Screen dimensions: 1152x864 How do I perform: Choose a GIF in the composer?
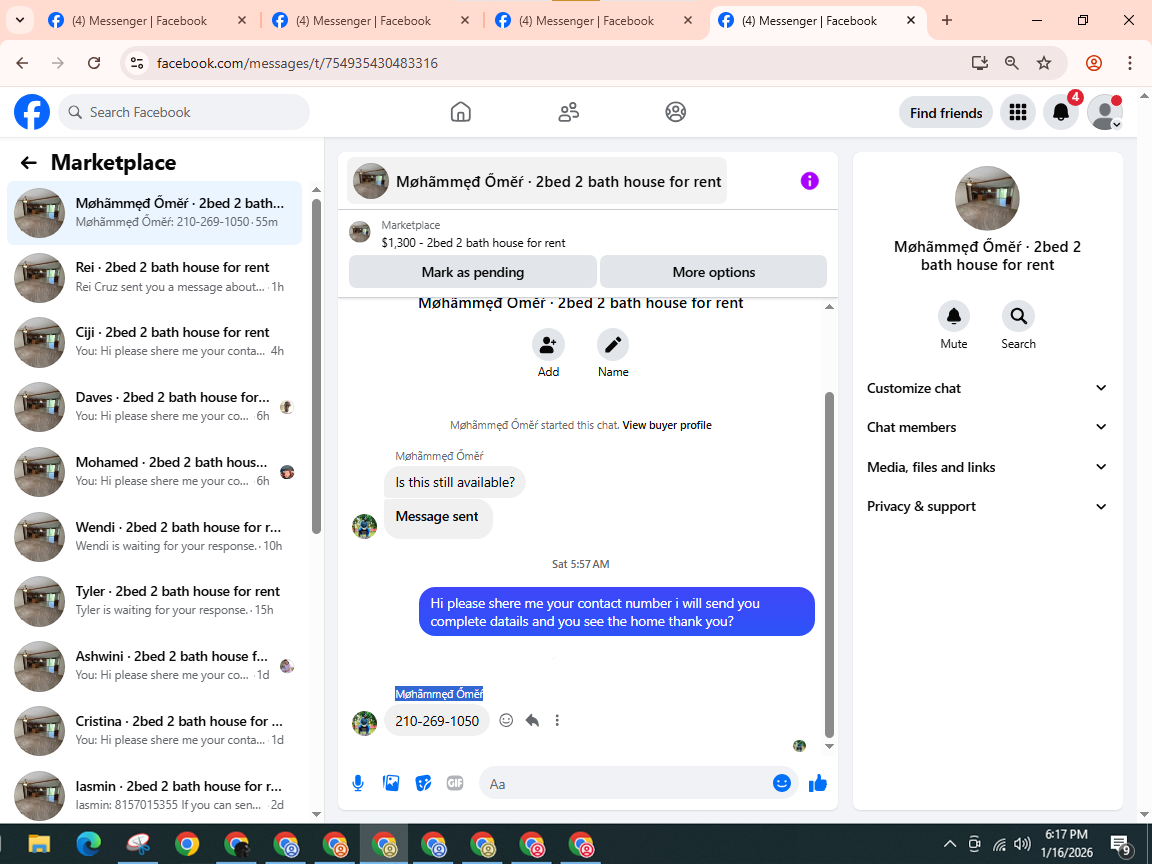(x=456, y=783)
